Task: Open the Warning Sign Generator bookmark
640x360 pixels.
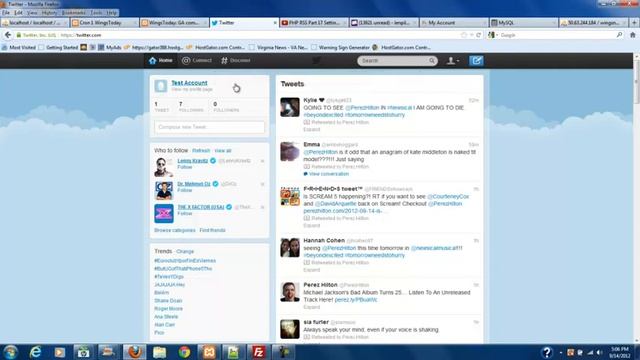Action: pyautogui.click(x=340, y=47)
